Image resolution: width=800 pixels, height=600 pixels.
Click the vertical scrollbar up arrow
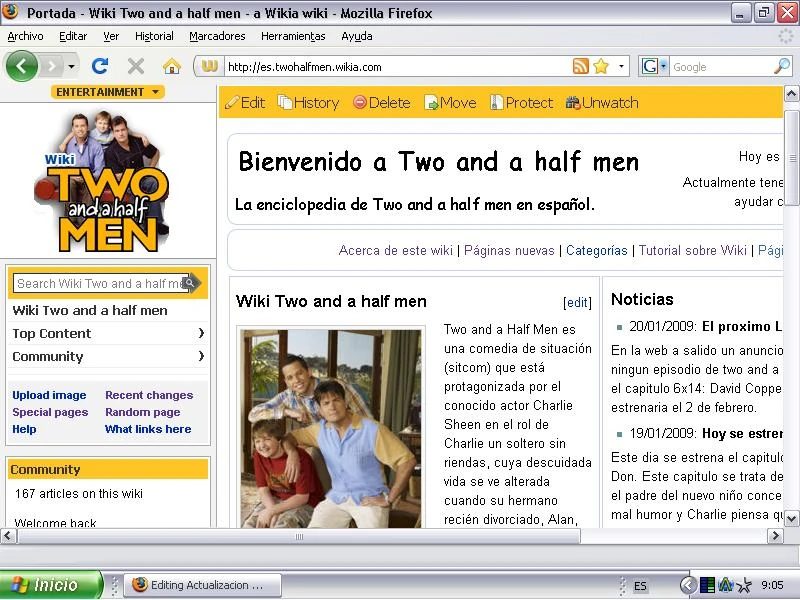[791, 94]
